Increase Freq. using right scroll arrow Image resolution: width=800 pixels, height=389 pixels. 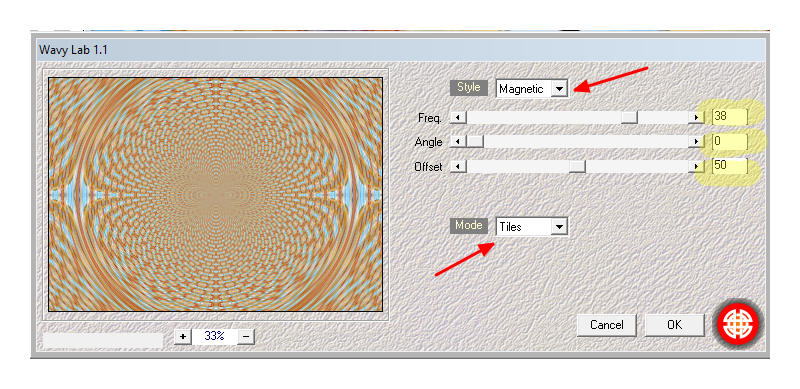pyautogui.click(x=695, y=117)
